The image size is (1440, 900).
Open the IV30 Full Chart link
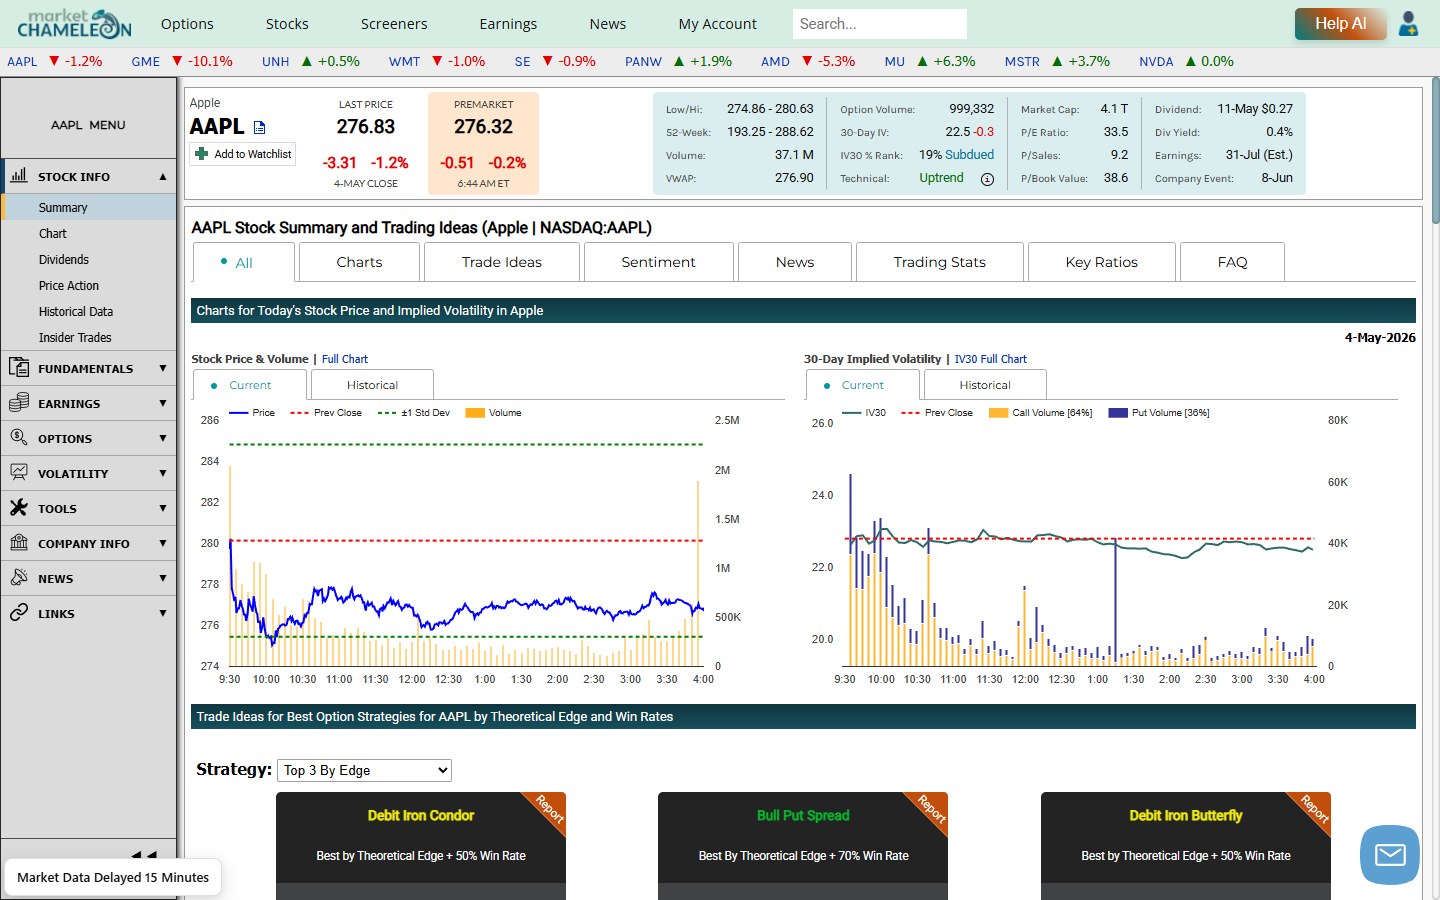pyautogui.click(x=990, y=359)
